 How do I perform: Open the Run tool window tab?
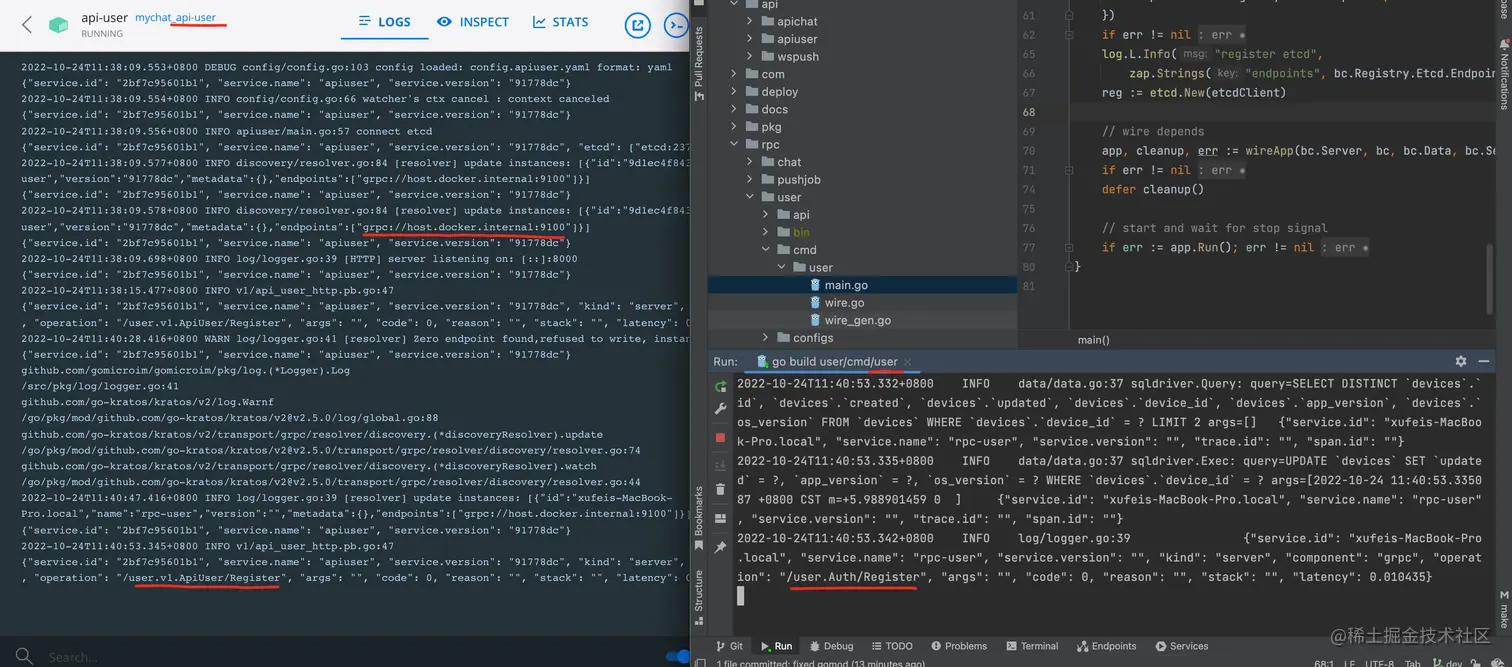[x=776, y=646]
